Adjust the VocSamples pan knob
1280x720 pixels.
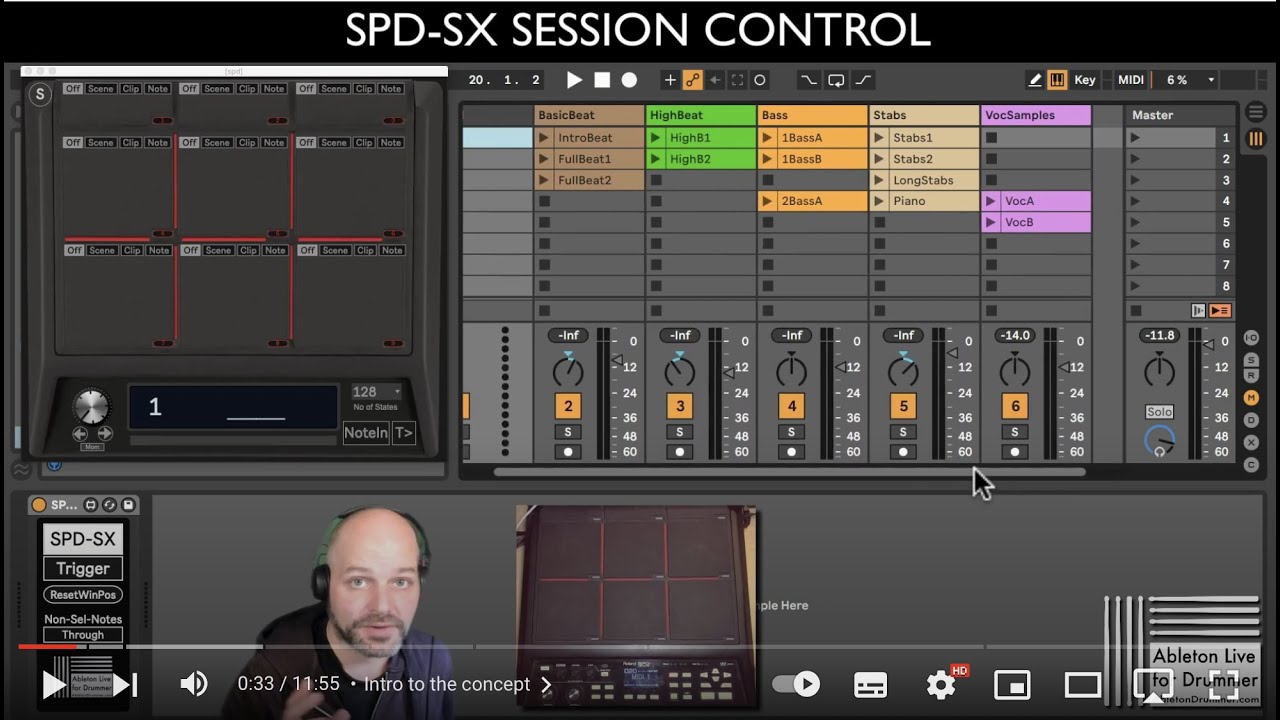click(x=1015, y=370)
